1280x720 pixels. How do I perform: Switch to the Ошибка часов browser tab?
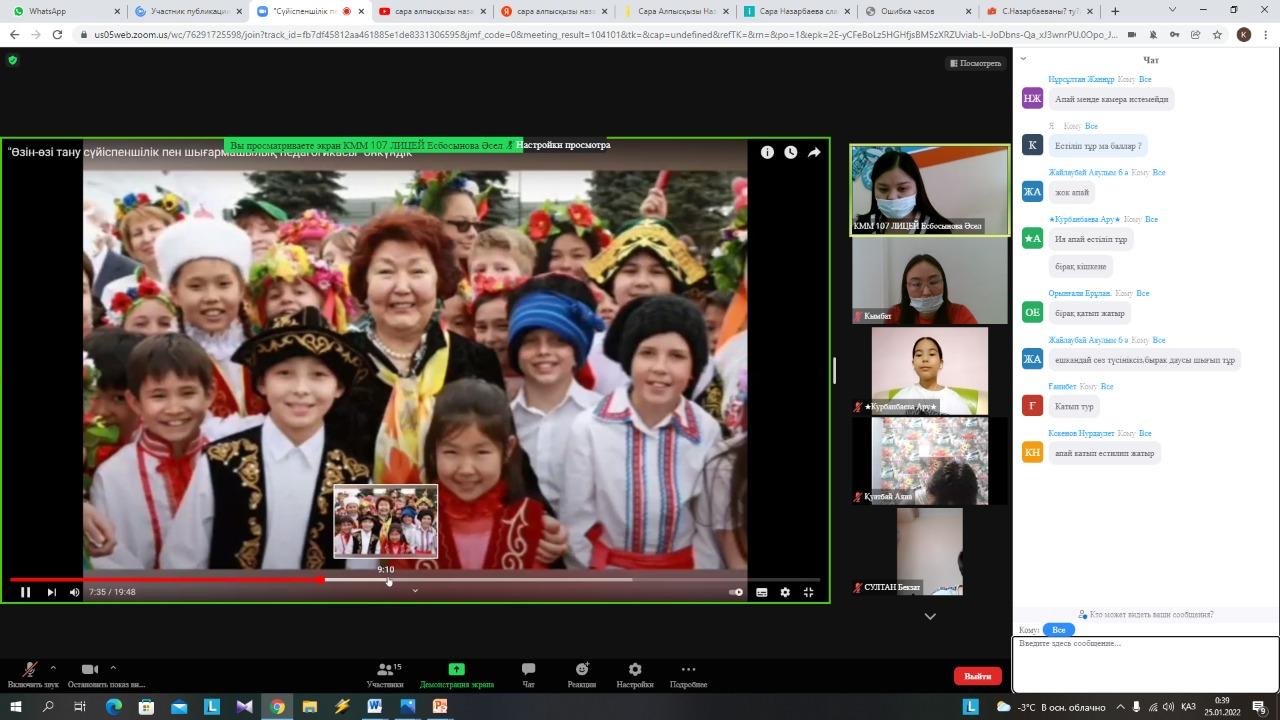pos(918,11)
